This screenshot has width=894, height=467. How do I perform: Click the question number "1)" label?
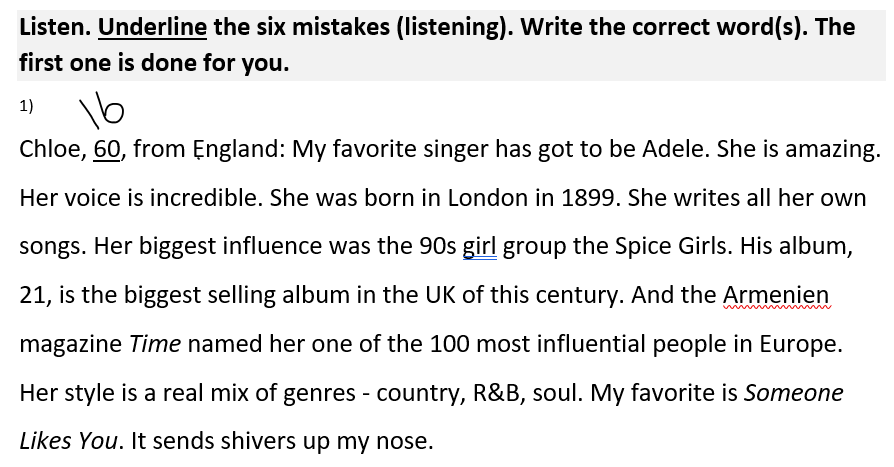pos(26,105)
